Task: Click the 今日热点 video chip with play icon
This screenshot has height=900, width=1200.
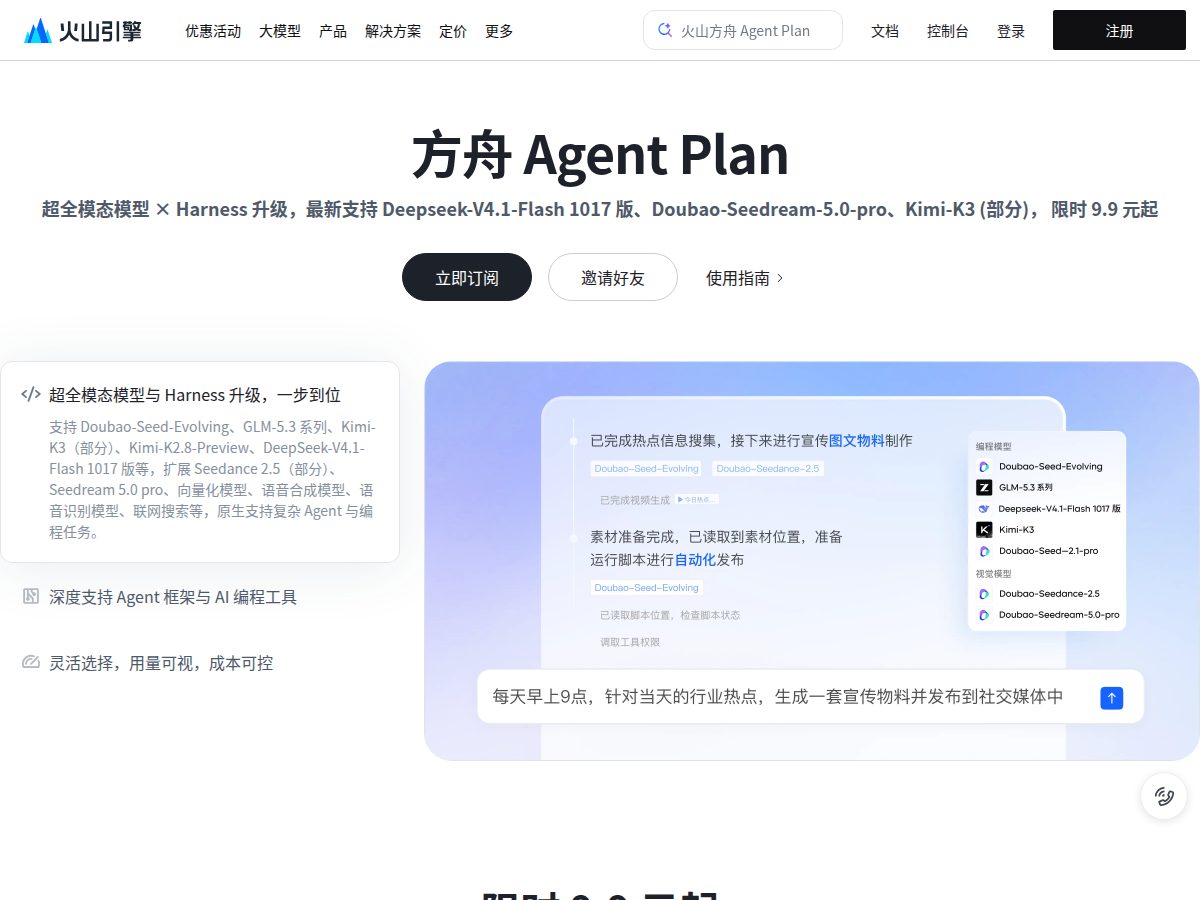Action: 697,499
